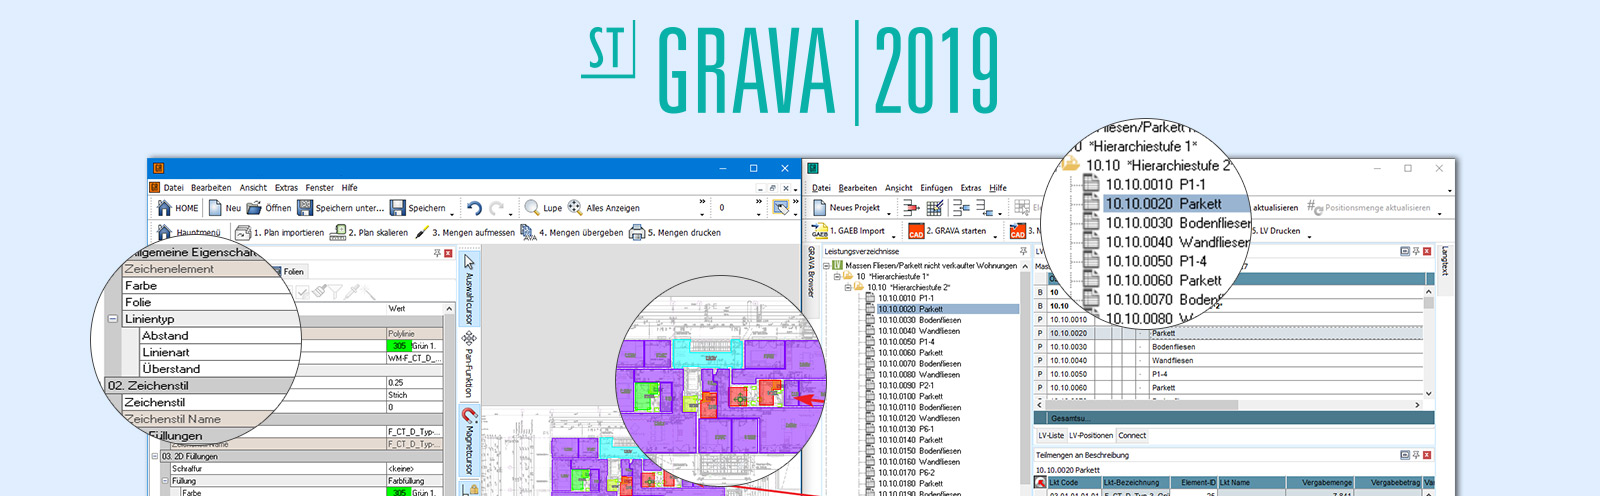Screen dimensions: 1600x496
Task: Open the GRAVA Browser side tab
Action: pos(811,272)
